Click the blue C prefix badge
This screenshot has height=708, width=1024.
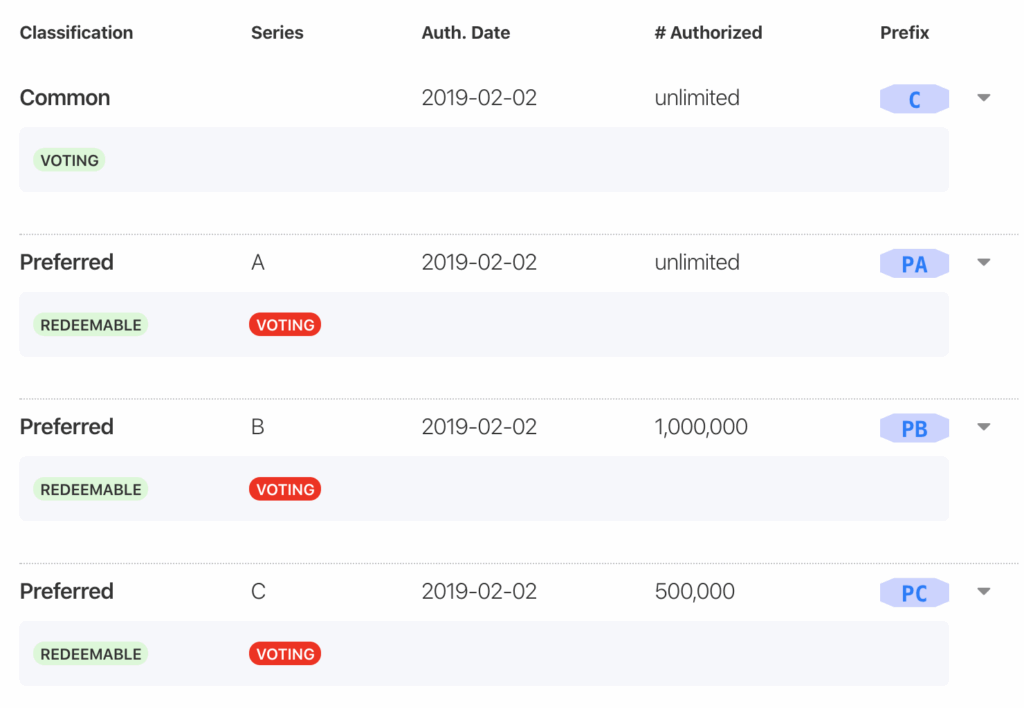click(x=914, y=99)
